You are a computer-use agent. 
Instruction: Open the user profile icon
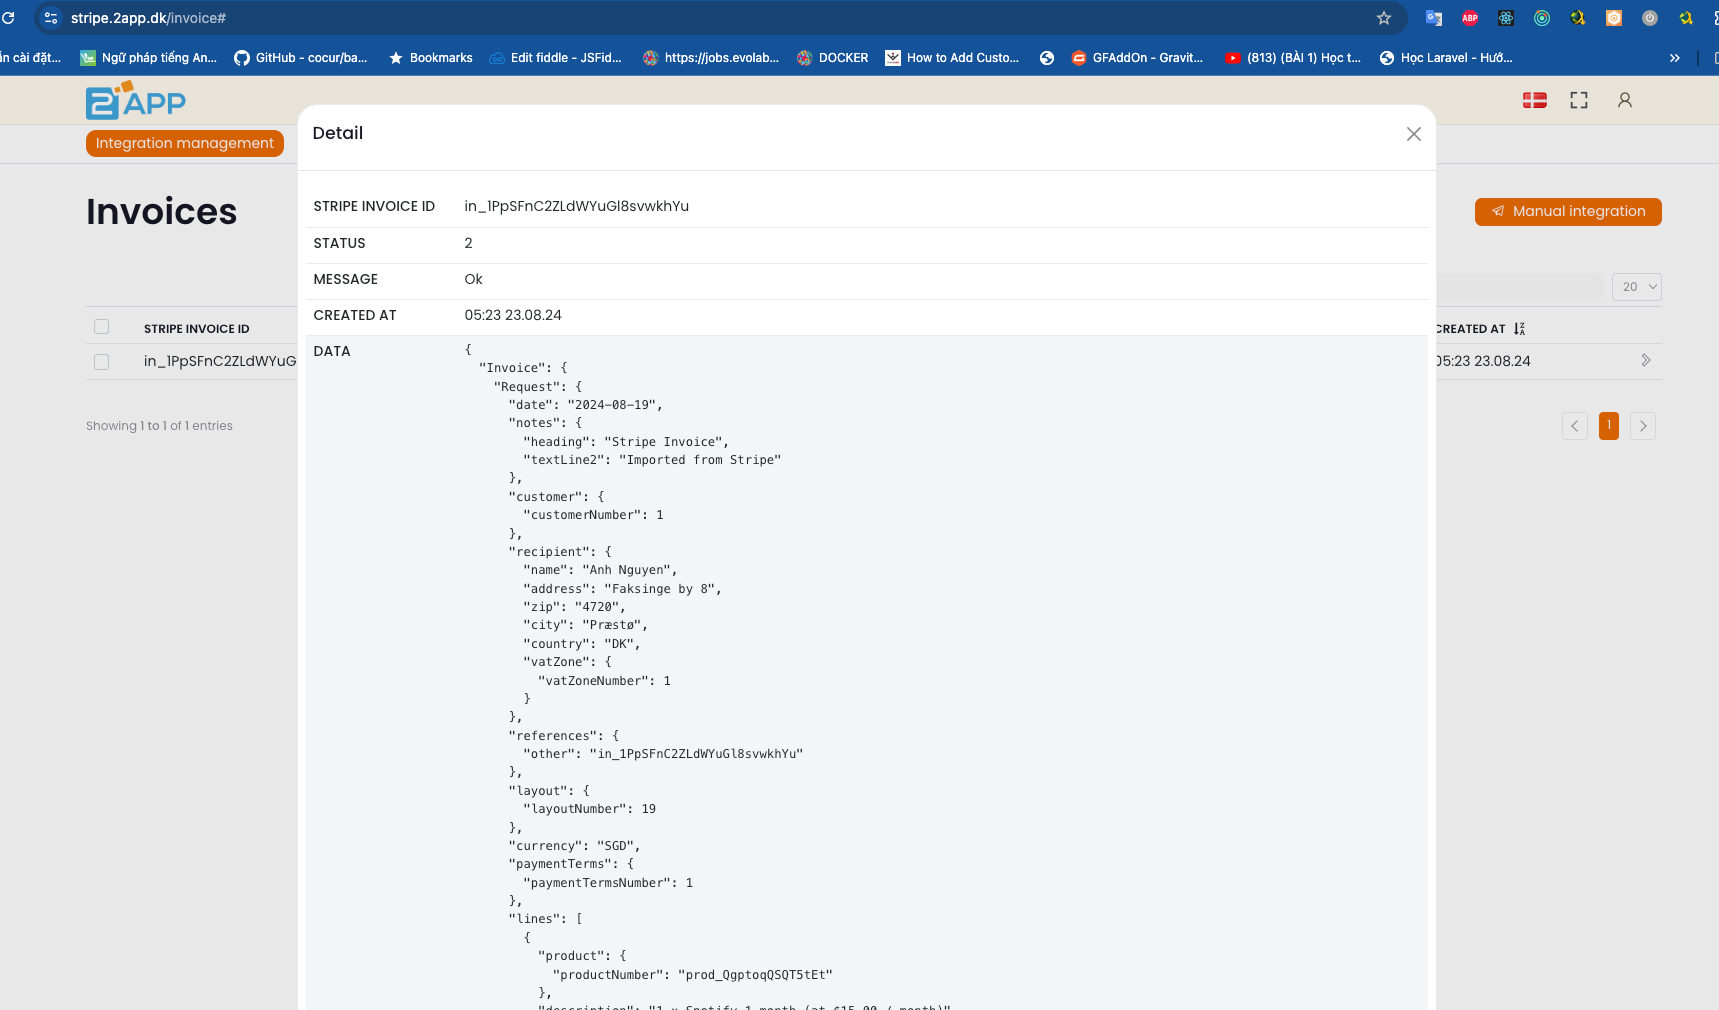1624,100
